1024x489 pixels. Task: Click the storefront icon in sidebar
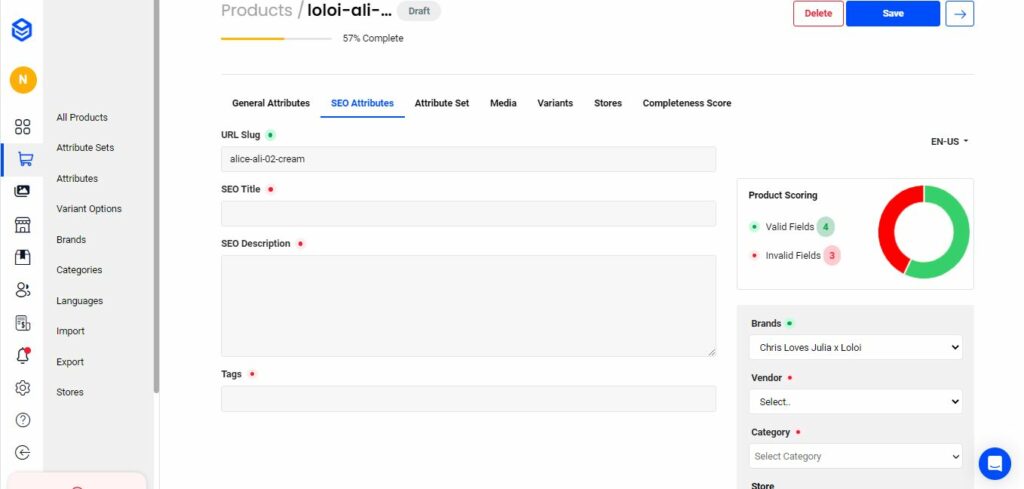22,225
